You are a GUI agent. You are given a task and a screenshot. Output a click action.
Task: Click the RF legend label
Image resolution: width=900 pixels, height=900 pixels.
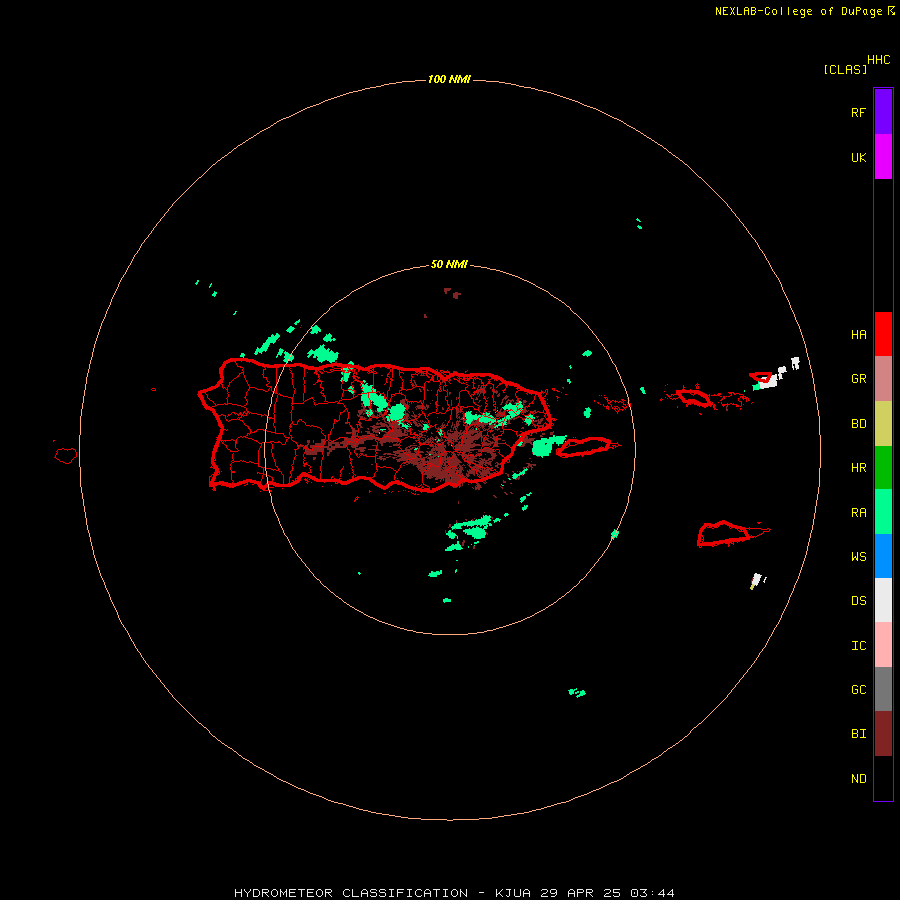click(x=858, y=113)
